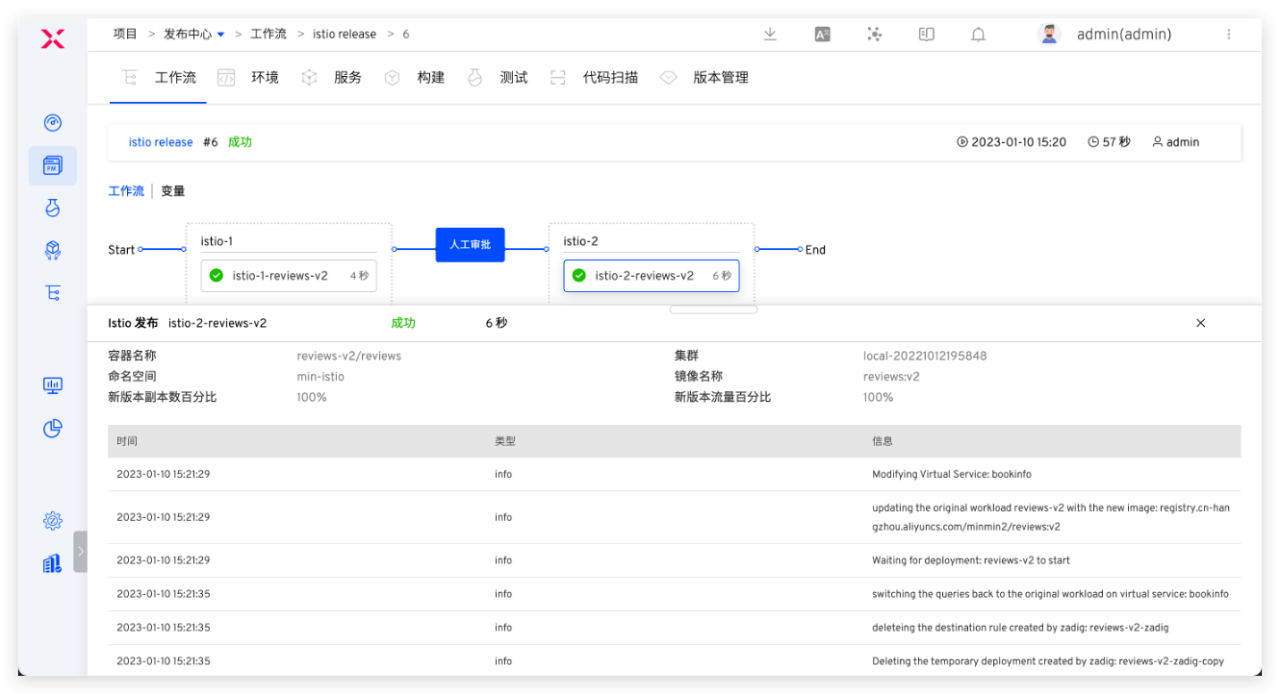Click the 人工审批 approval button
The height and width of the screenshot is (694, 1280).
(470, 245)
